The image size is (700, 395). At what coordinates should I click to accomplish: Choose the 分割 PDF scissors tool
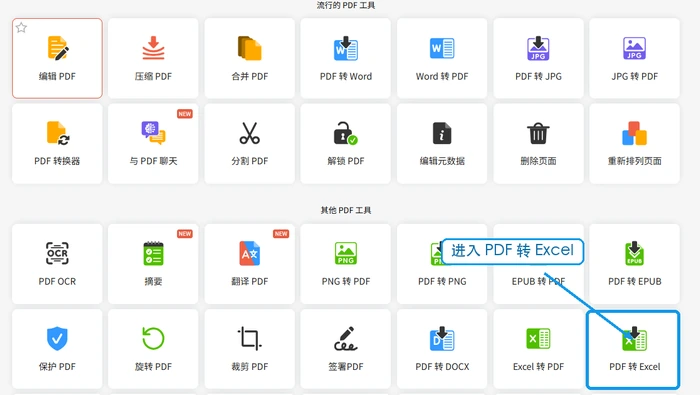(x=250, y=144)
